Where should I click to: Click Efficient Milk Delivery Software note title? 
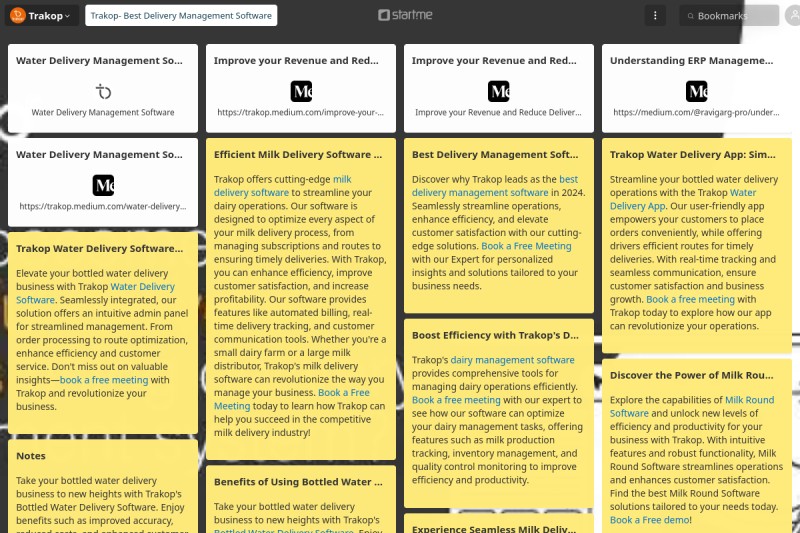click(298, 155)
